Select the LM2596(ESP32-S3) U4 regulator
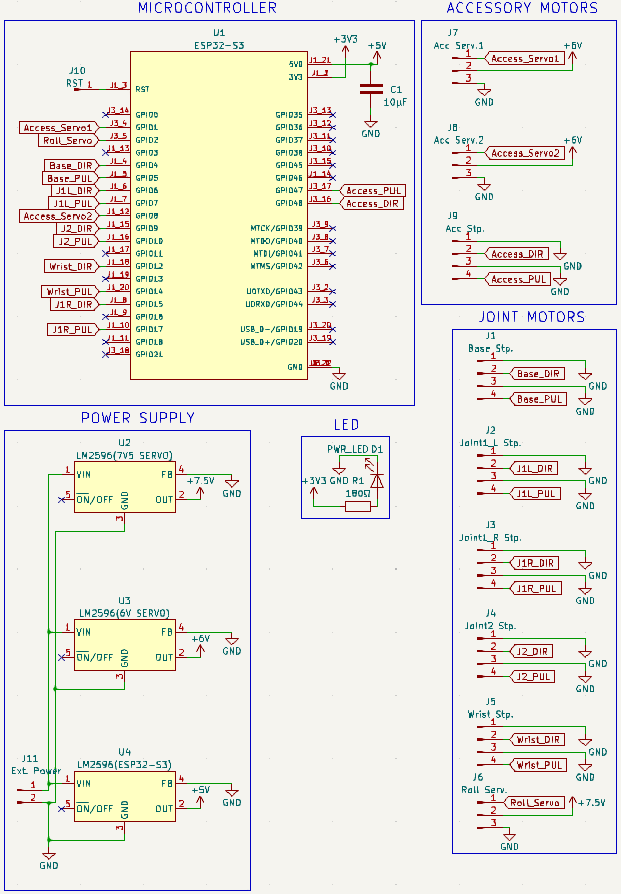The height and width of the screenshot is (894, 621). (x=125, y=796)
